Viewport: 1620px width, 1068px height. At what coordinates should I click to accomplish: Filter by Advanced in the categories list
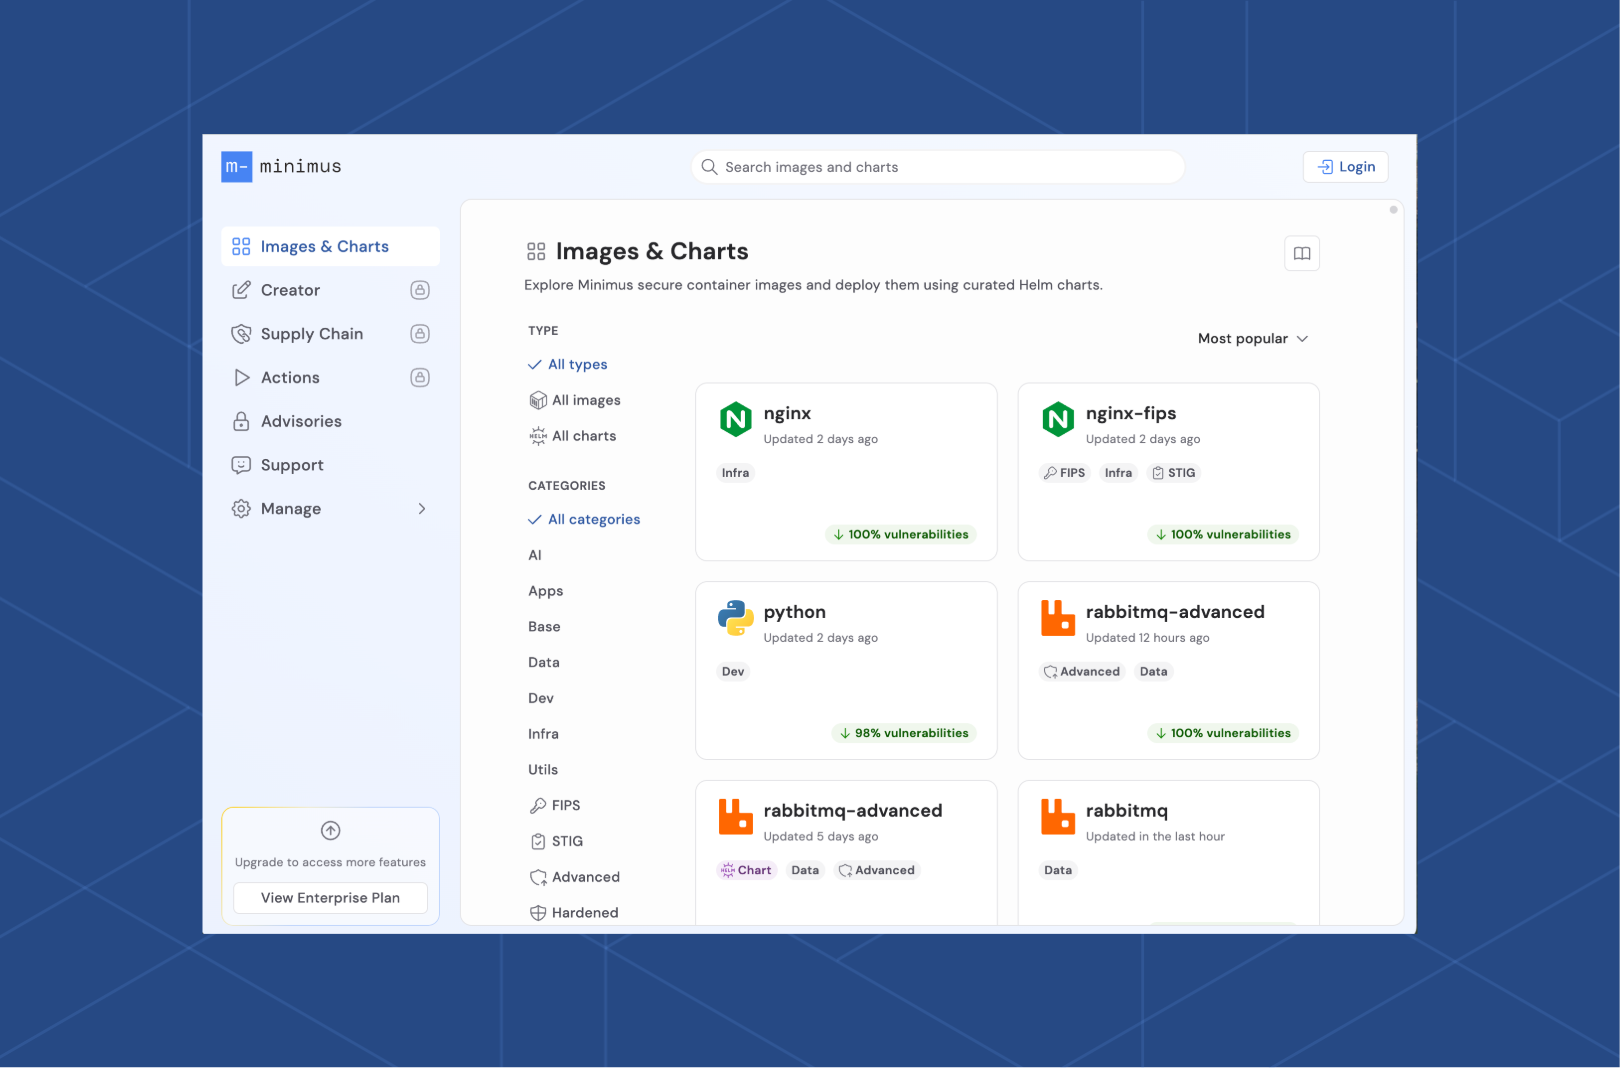(x=575, y=877)
